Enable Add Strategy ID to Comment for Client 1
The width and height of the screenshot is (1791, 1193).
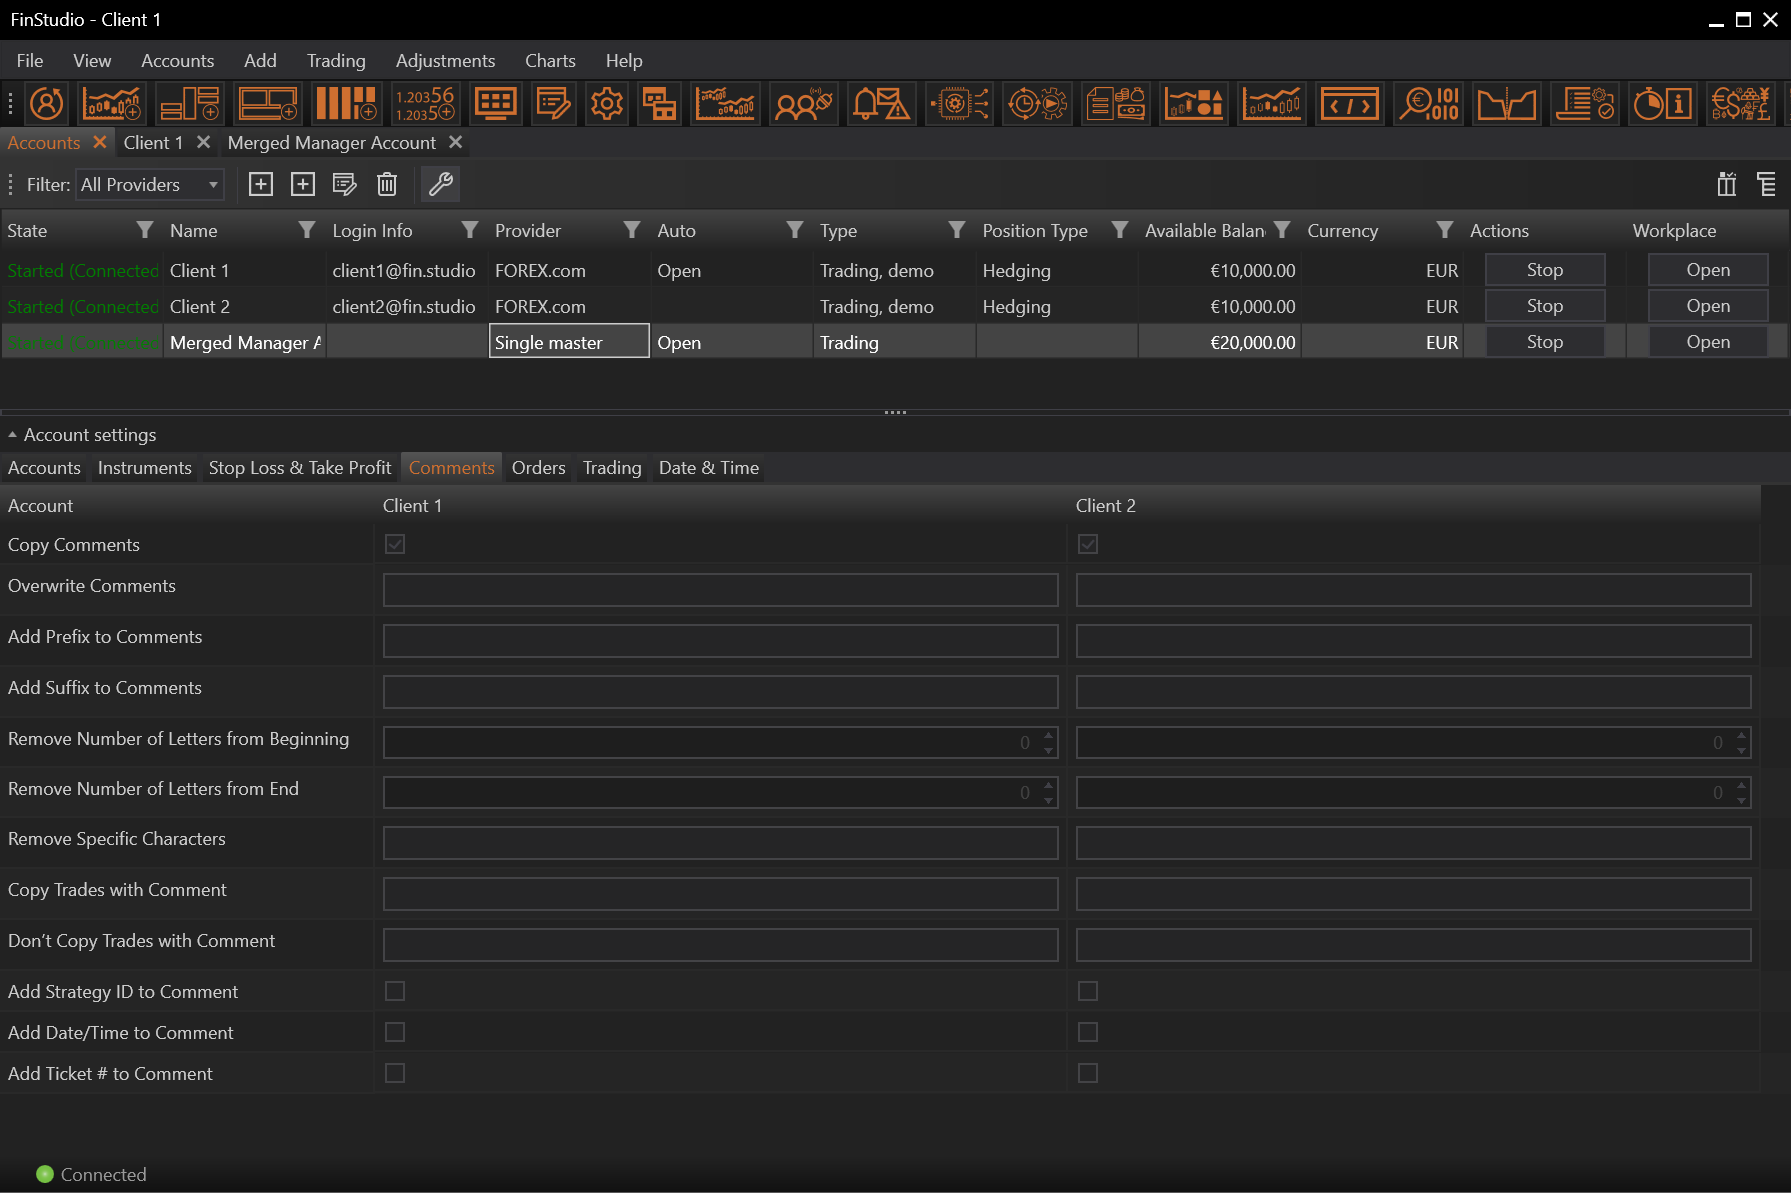(x=395, y=991)
